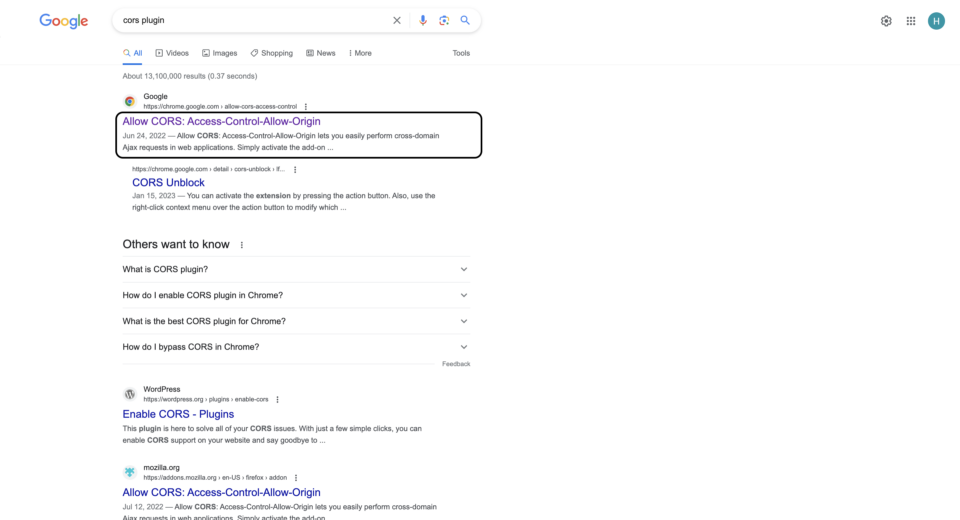Click the blue magnifying glass search button
This screenshot has height=520, width=960.
[x=465, y=20]
